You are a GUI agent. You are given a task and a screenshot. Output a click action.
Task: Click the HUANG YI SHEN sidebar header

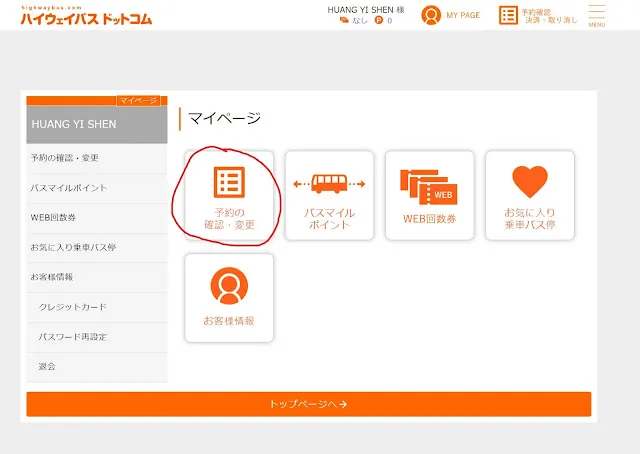click(97, 125)
